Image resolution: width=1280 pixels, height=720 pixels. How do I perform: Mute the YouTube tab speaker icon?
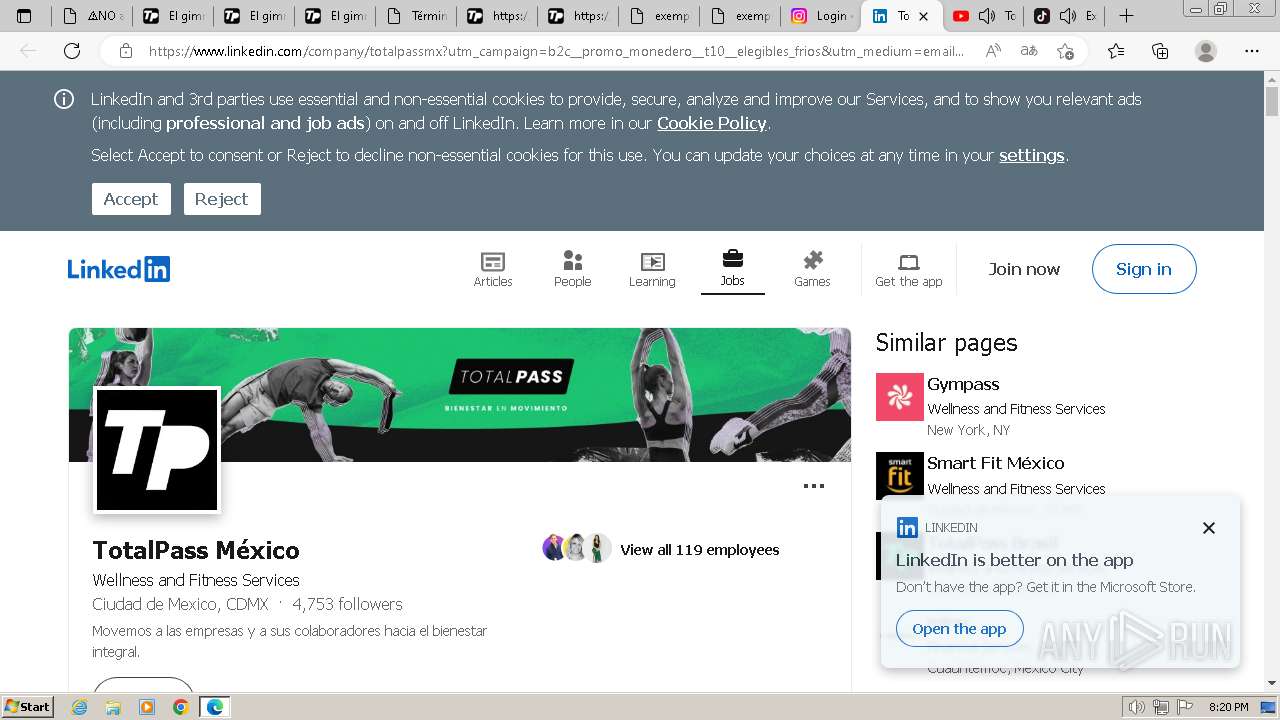point(987,16)
